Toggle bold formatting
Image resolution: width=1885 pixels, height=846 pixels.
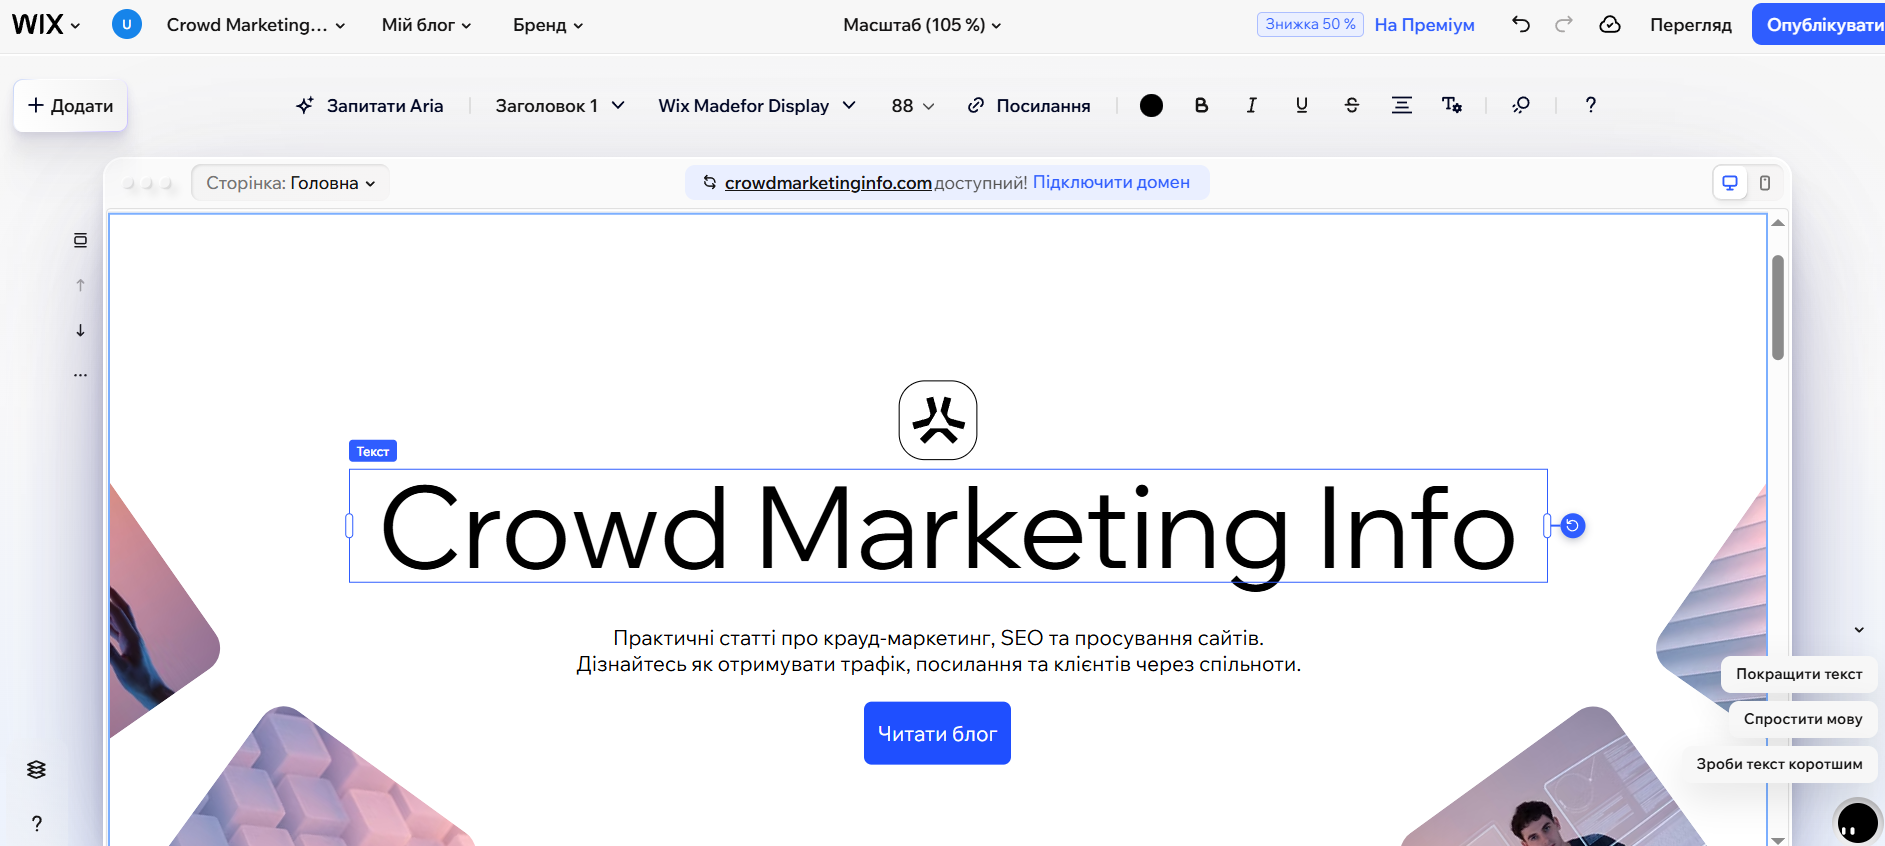(x=1202, y=105)
